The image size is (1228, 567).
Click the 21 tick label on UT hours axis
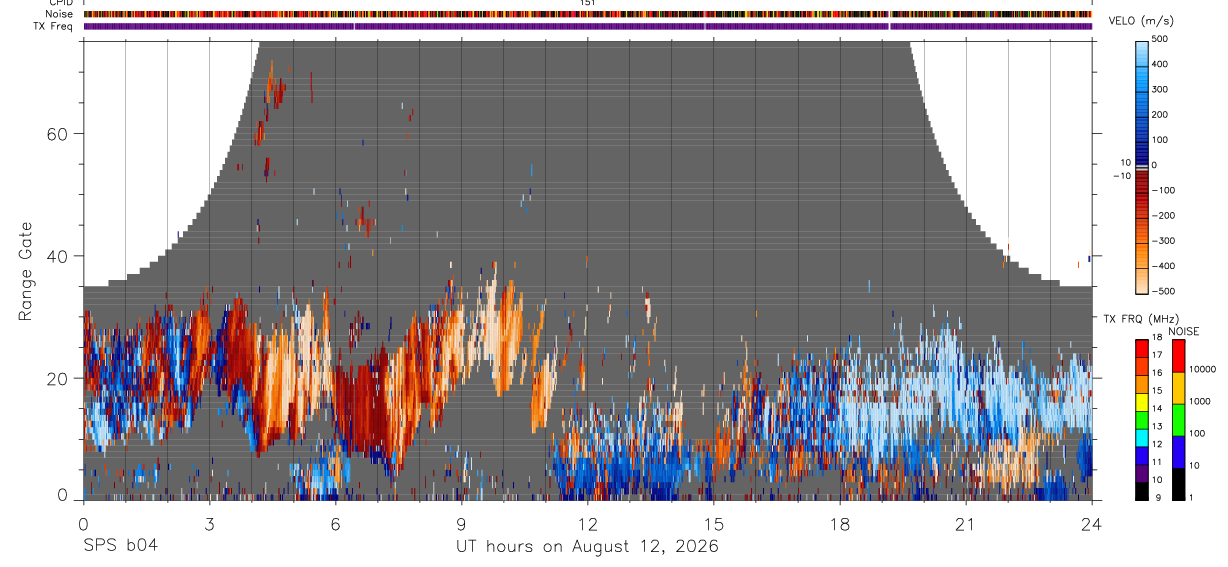point(966,525)
